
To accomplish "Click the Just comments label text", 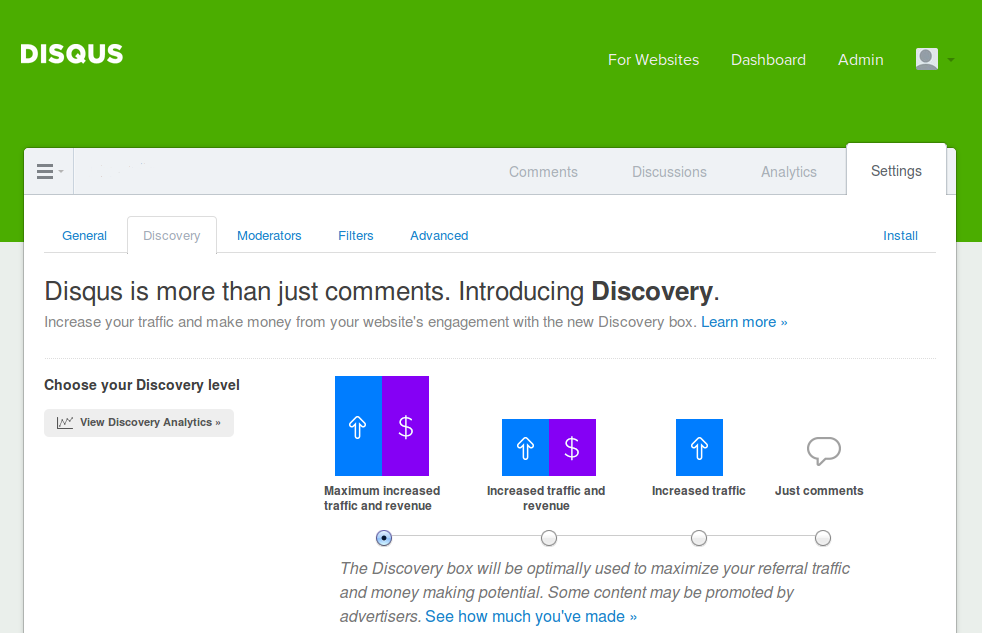I will click(819, 491).
